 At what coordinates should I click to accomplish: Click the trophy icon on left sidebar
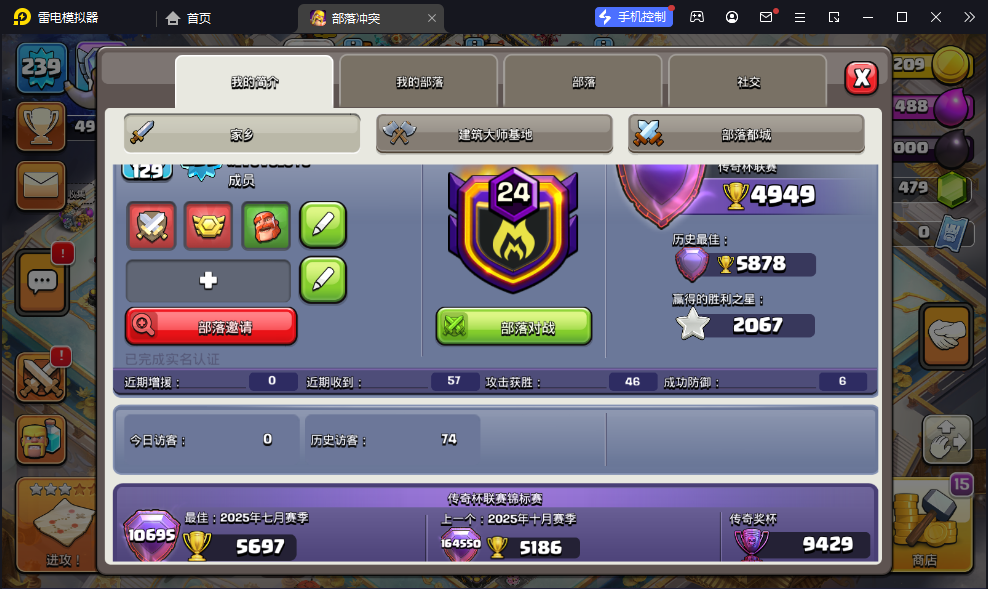tap(41, 126)
